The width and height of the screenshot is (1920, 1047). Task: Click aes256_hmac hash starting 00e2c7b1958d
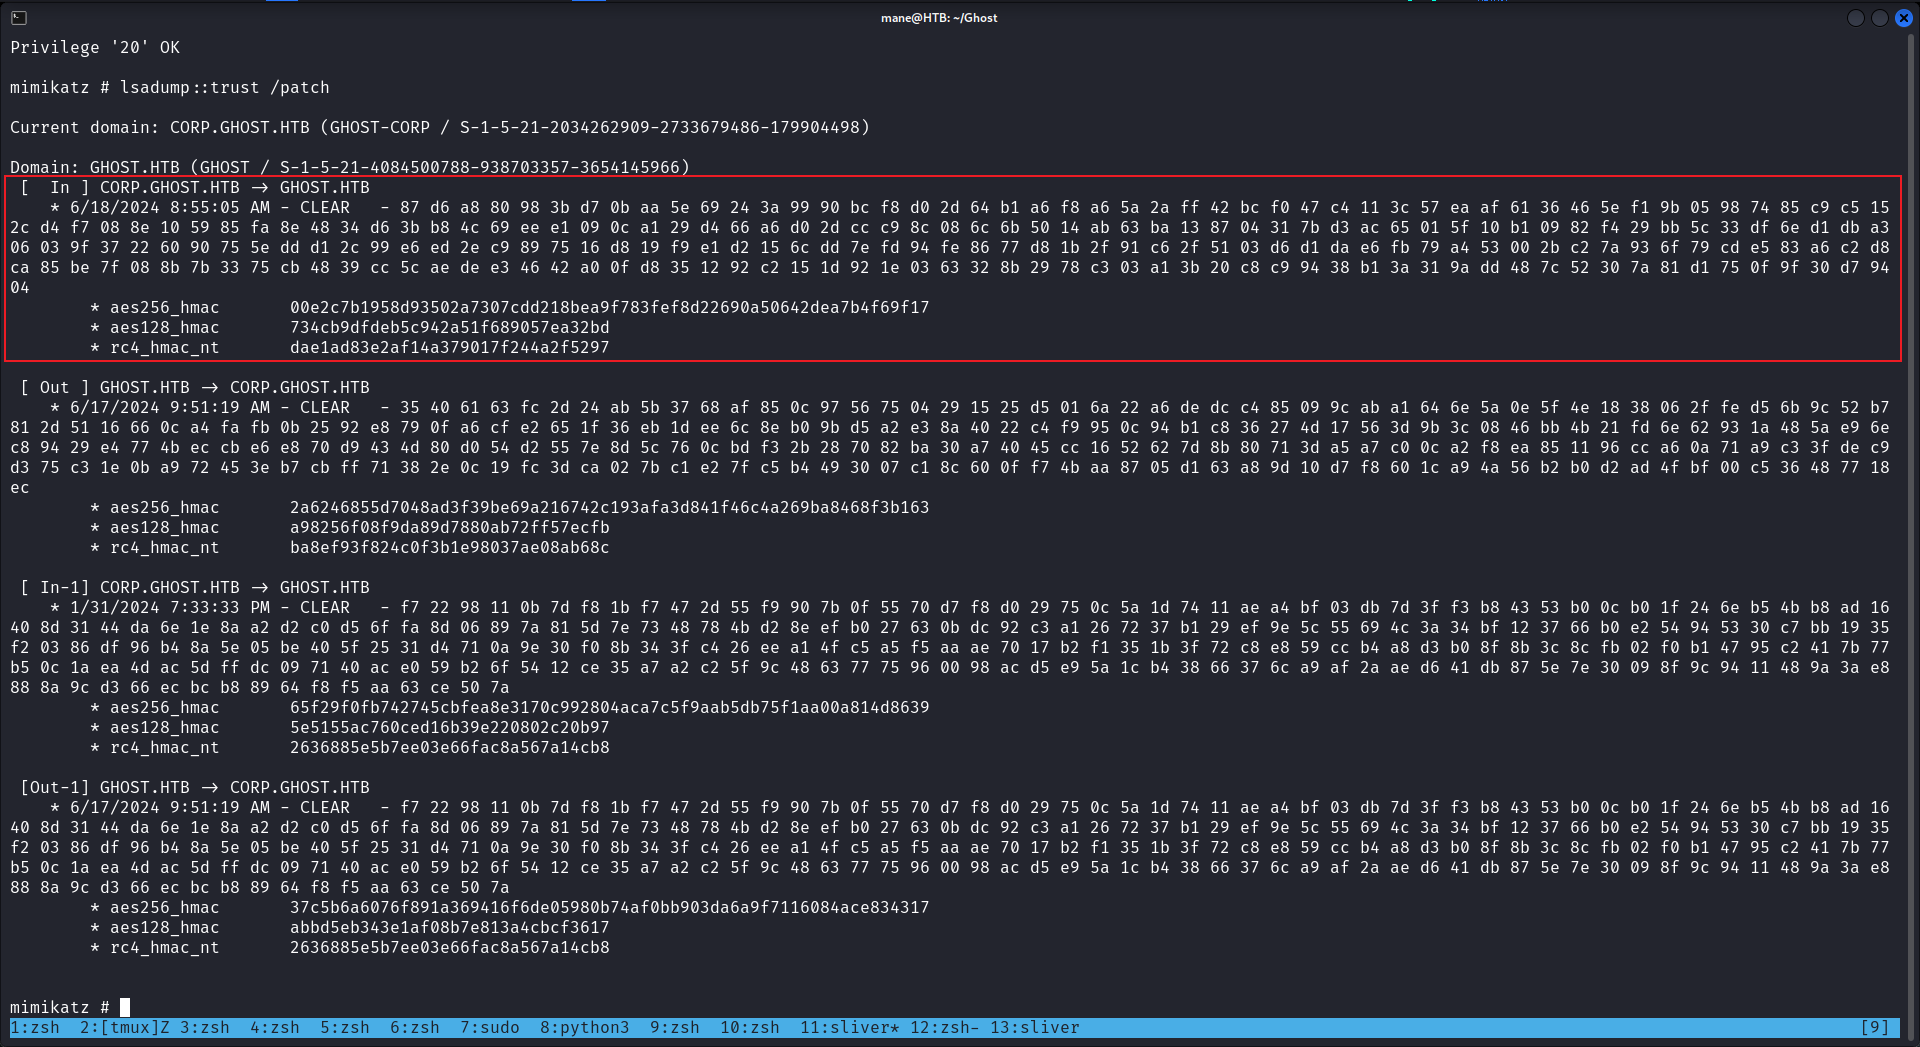(610, 307)
